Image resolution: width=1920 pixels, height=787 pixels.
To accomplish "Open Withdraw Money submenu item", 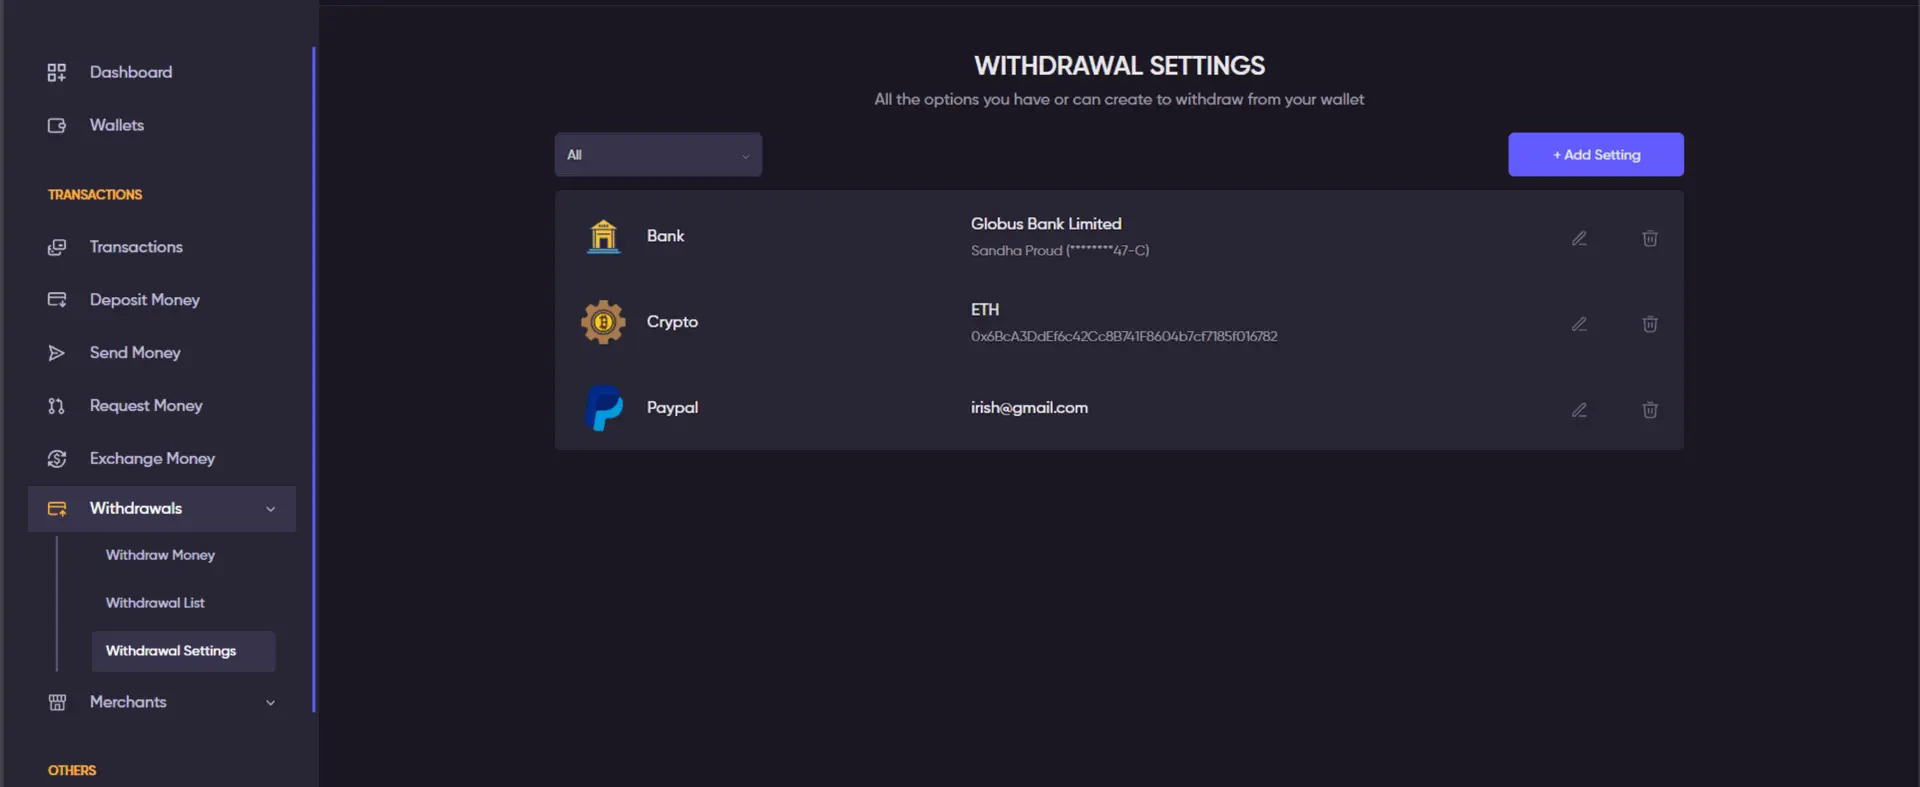I will coord(160,555).
